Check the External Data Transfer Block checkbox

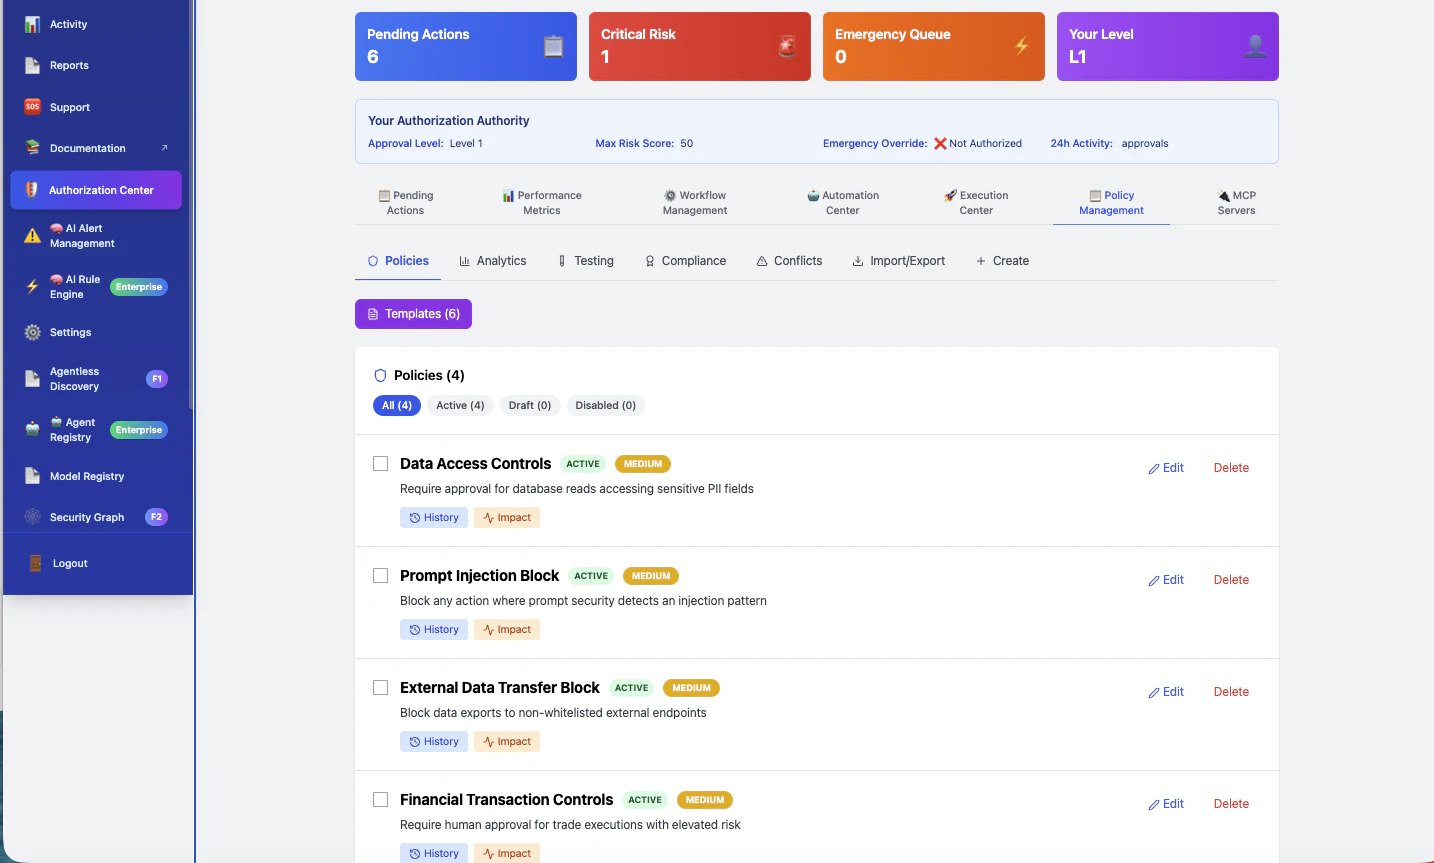381,688
